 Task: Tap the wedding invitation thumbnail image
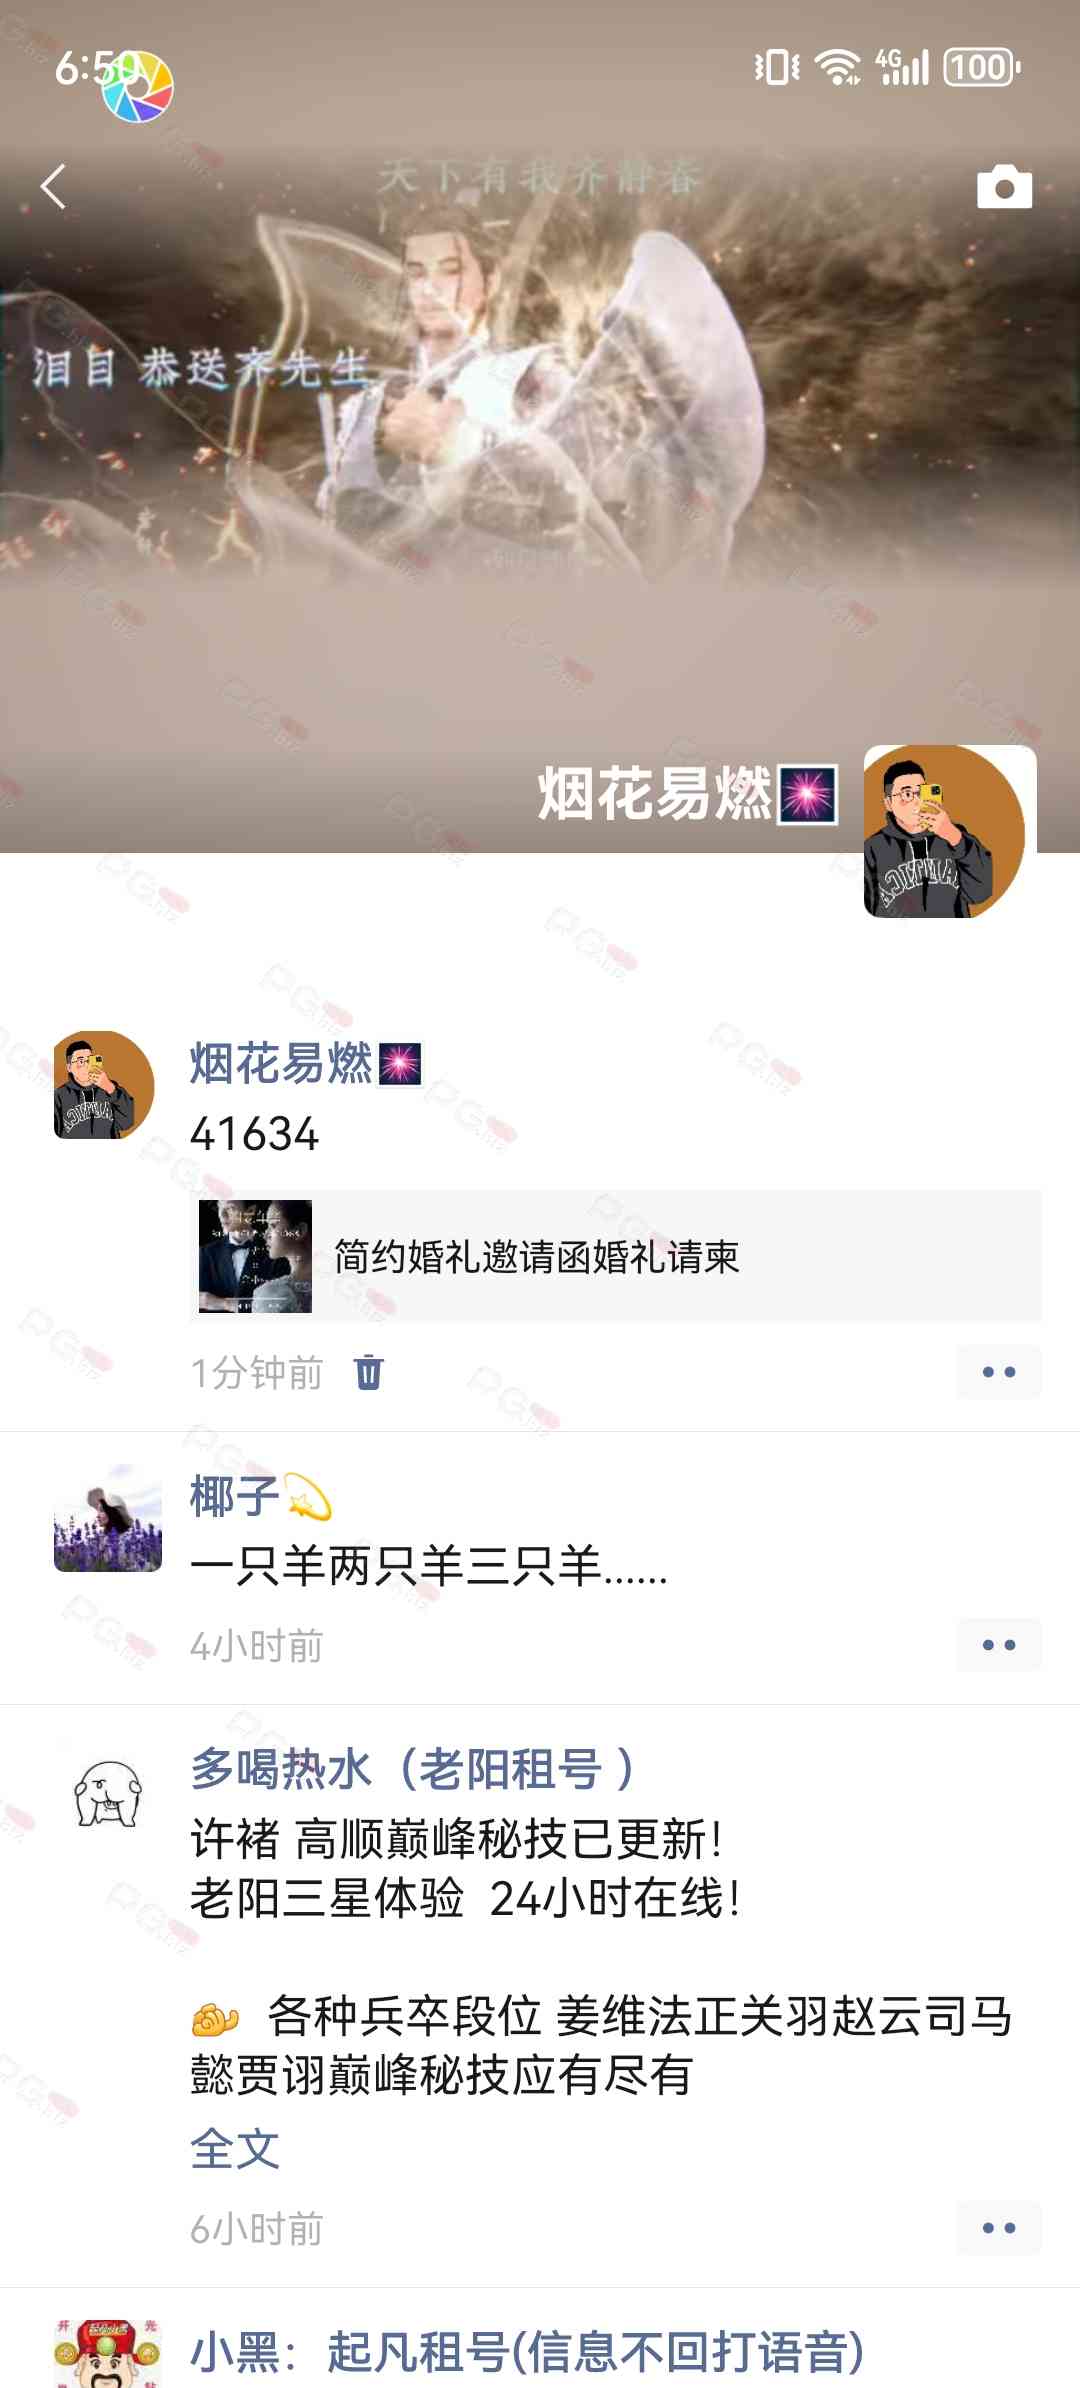(x=255, y=1256)
